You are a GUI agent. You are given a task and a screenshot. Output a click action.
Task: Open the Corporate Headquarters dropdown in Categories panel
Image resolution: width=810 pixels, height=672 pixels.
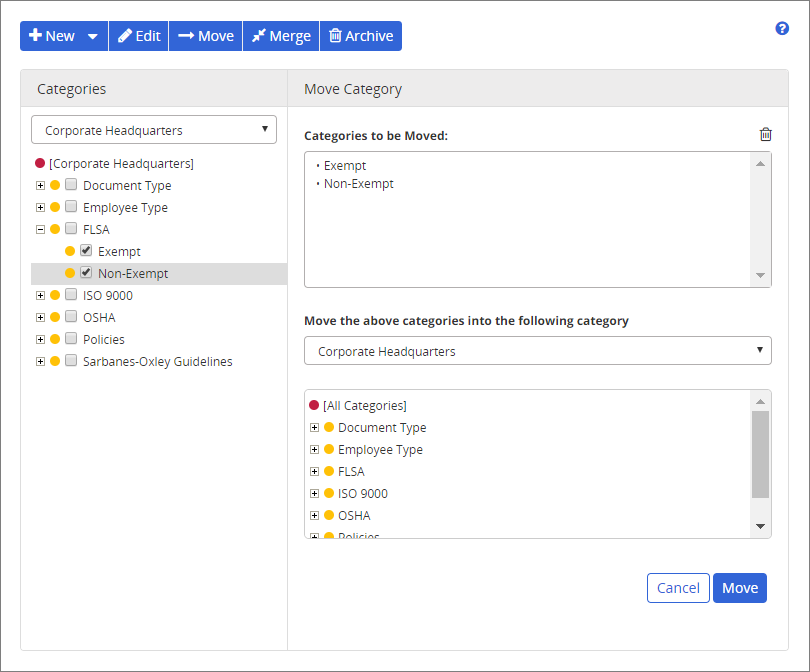click(154, 130)
